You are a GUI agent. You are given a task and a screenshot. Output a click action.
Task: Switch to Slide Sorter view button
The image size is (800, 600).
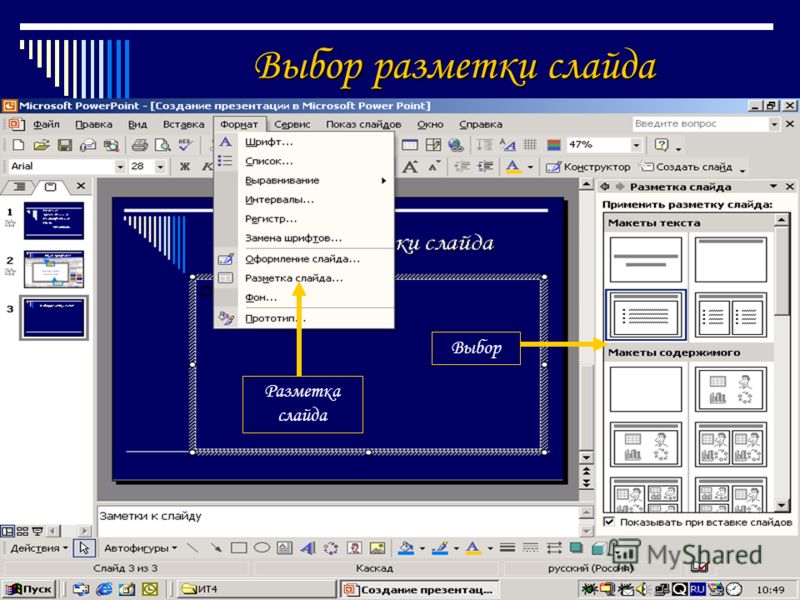point(22,532)
